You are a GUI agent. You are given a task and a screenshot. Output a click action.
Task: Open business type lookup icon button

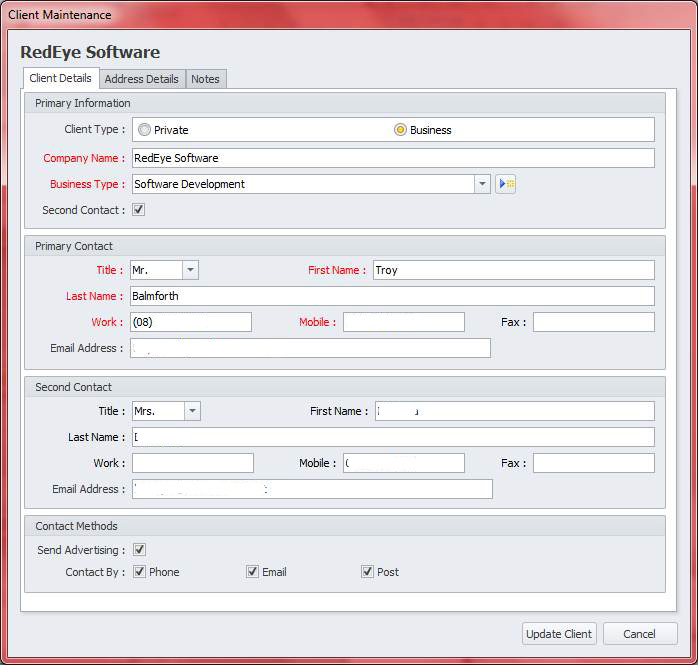(505, 184)
